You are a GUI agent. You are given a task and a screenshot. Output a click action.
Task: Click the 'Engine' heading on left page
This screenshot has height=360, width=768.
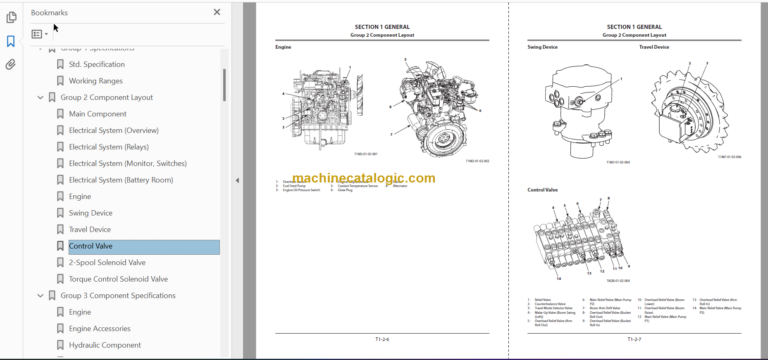pyautogui.click(x=283, y=48)
